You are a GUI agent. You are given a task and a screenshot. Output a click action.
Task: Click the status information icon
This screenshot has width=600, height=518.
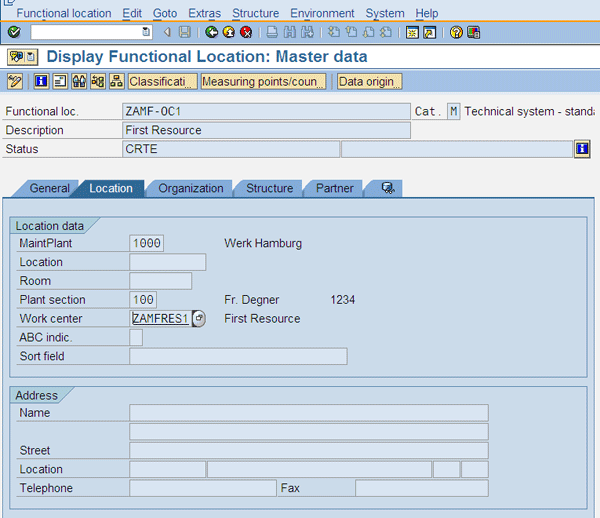point(582,149)
